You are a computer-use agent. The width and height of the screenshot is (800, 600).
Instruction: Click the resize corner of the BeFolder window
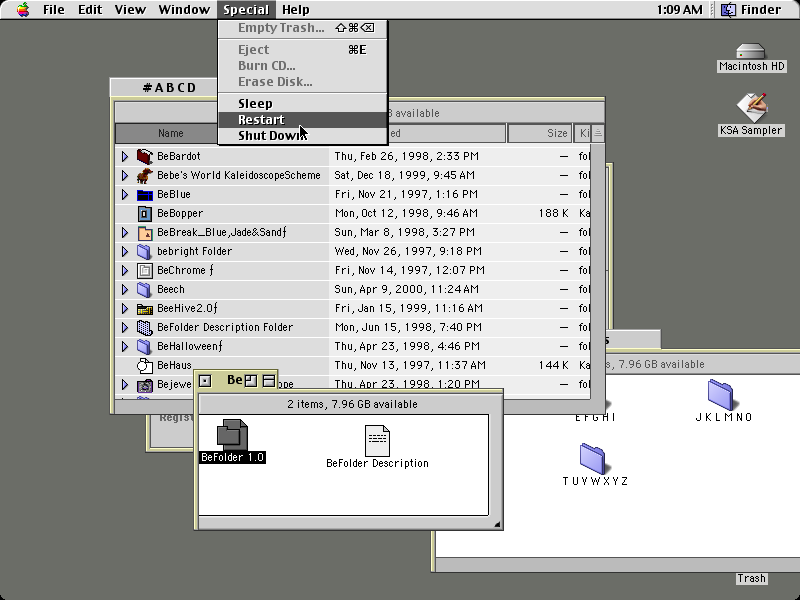coord(496,524)
